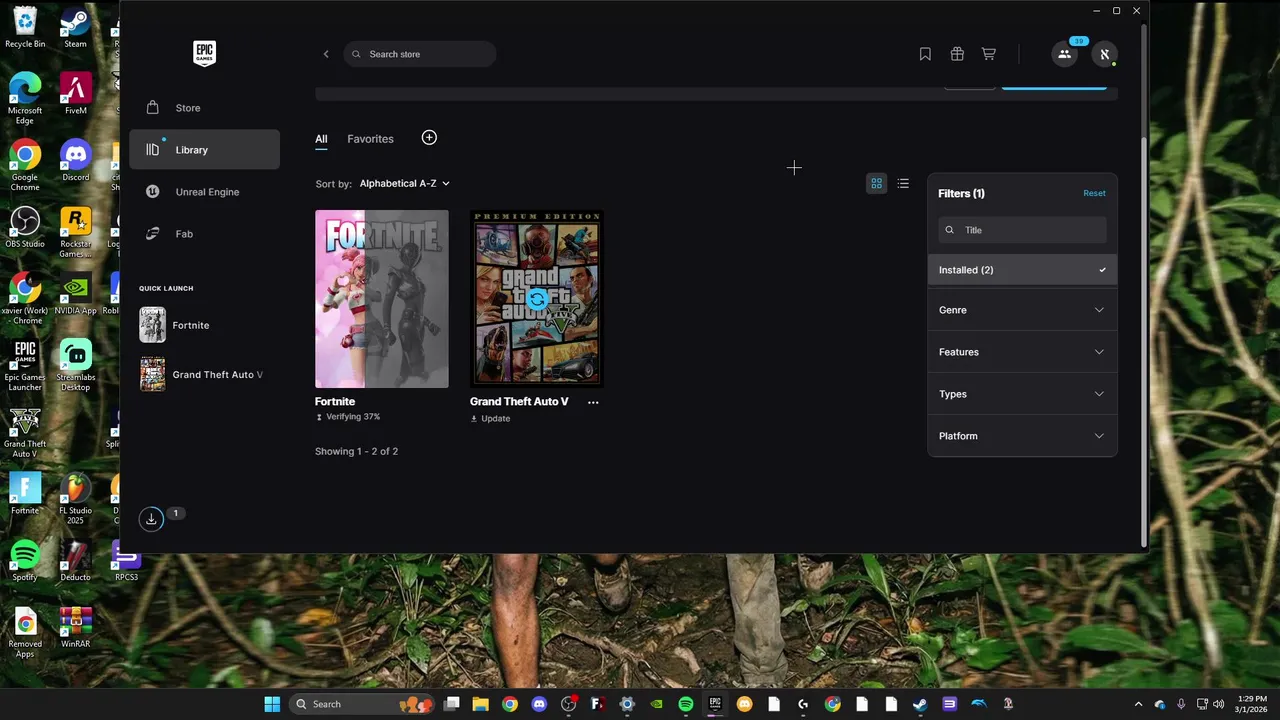Image resolution: width=1280 pixels, height=720 pixels.
Task: Click the taskbar Search box
Action: point(362,704)
